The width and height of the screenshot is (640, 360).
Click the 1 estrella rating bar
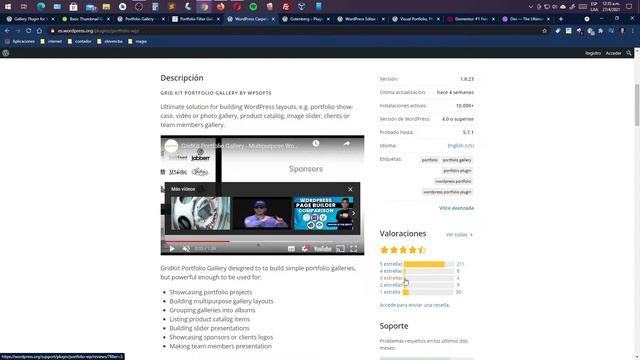(x=429, y=292)
